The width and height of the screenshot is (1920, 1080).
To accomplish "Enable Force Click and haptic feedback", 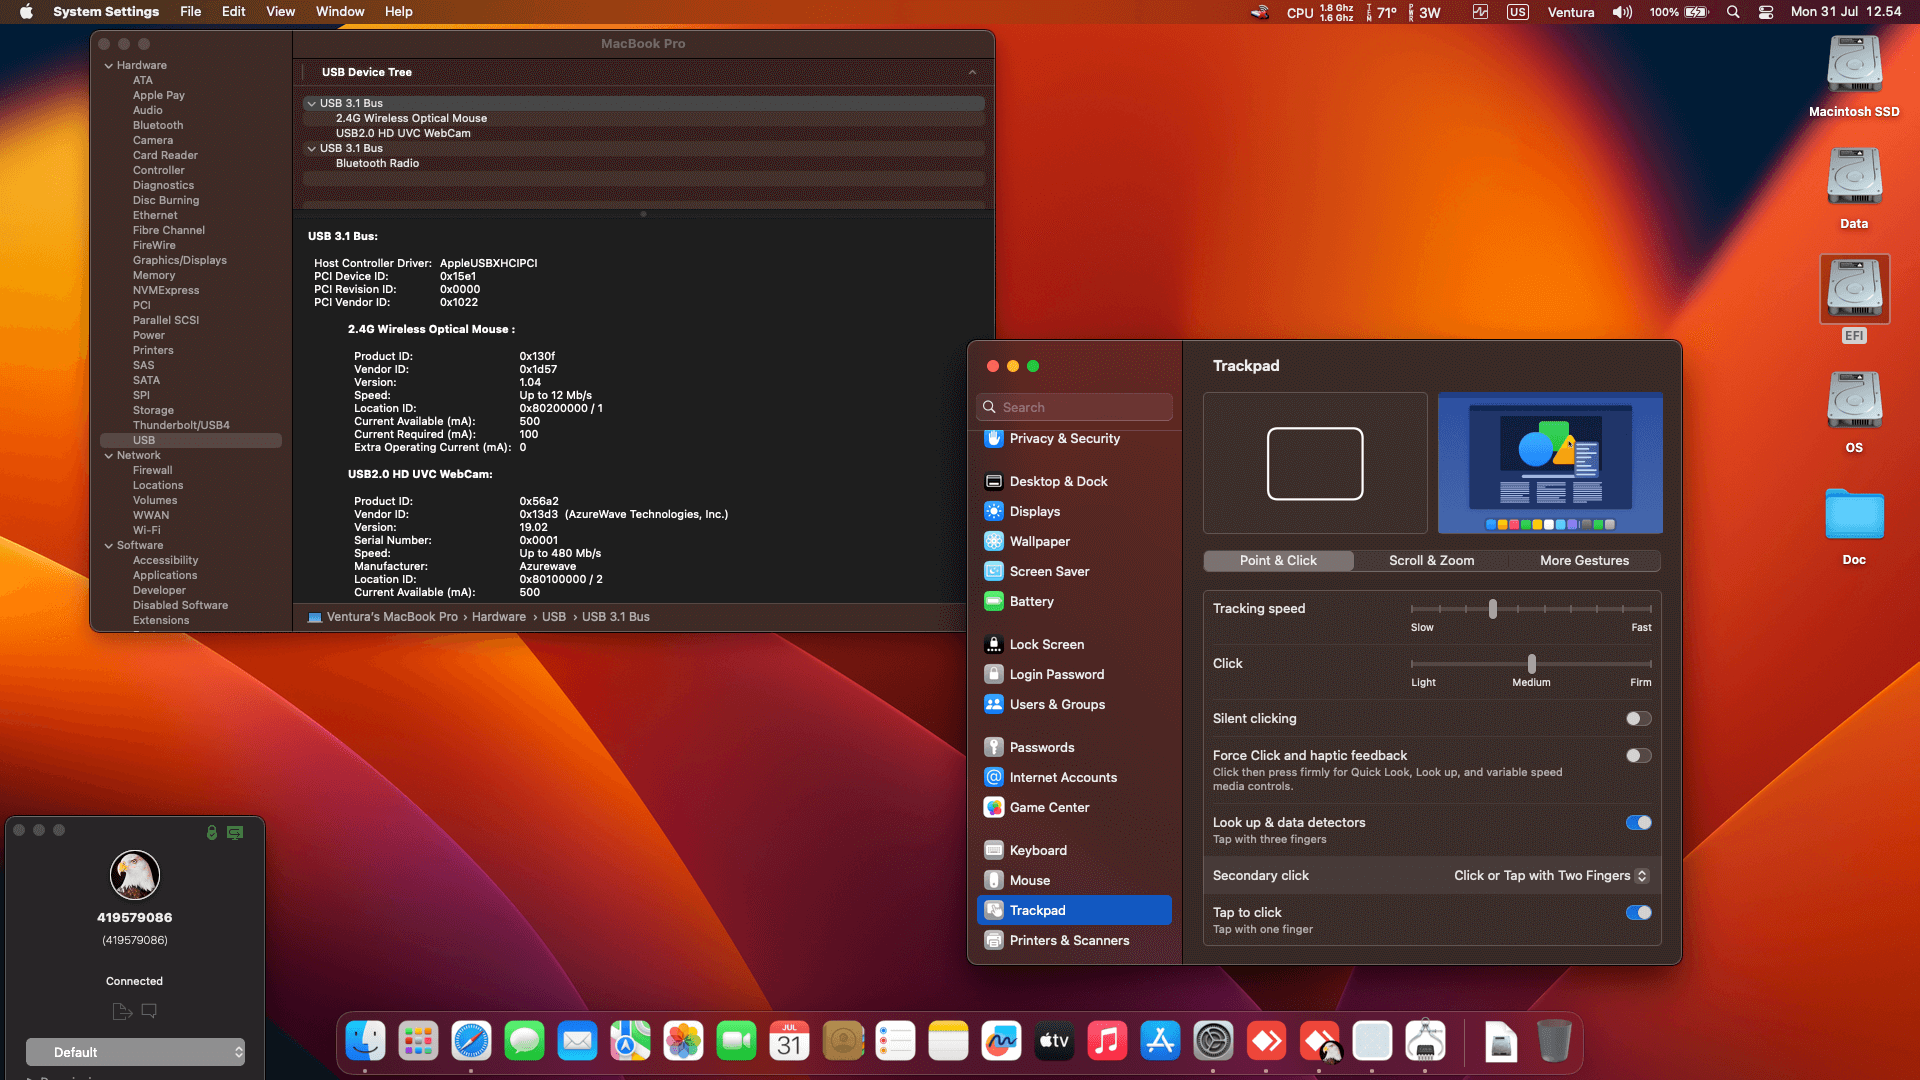I will pos(1638,755).
